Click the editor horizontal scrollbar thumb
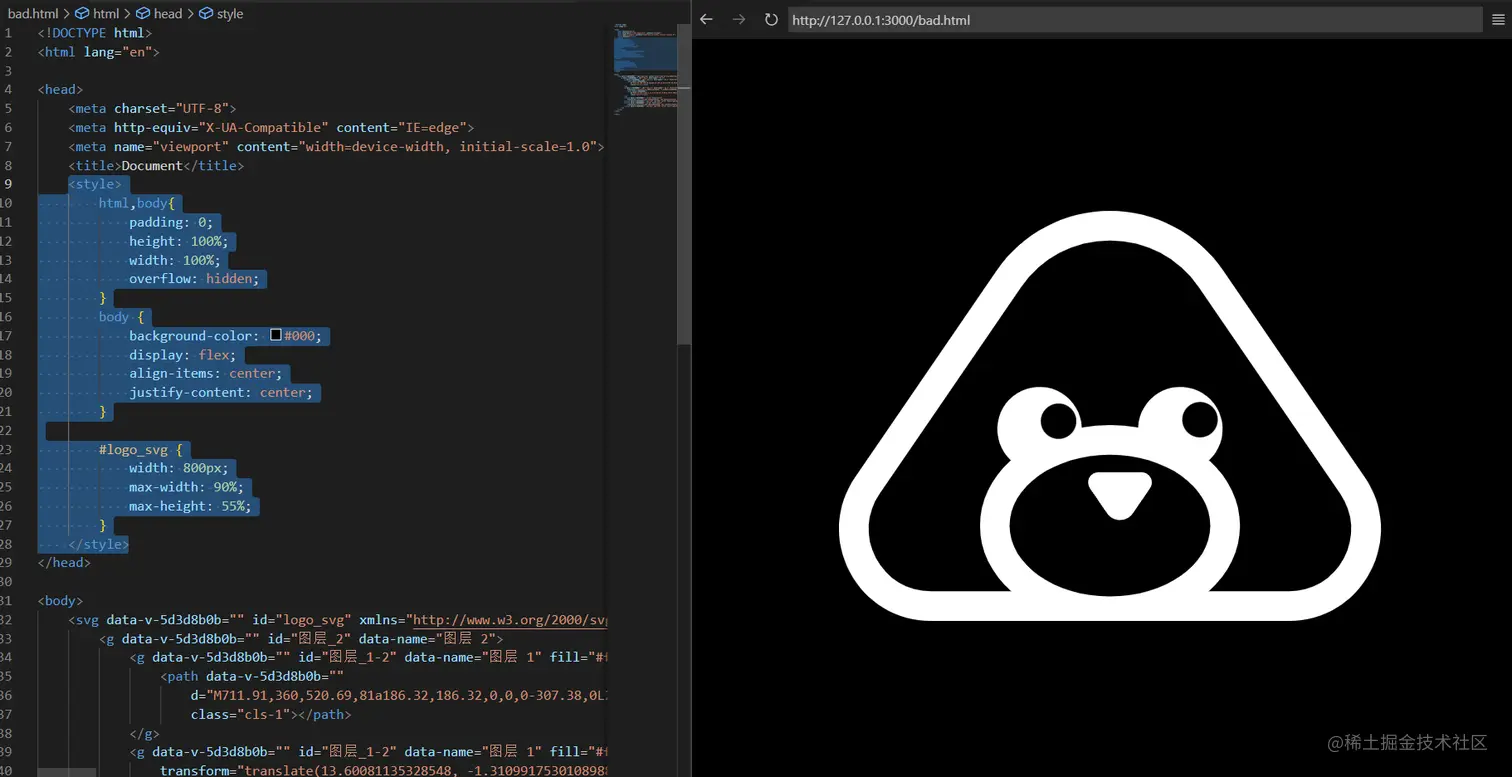 [67, 772]
